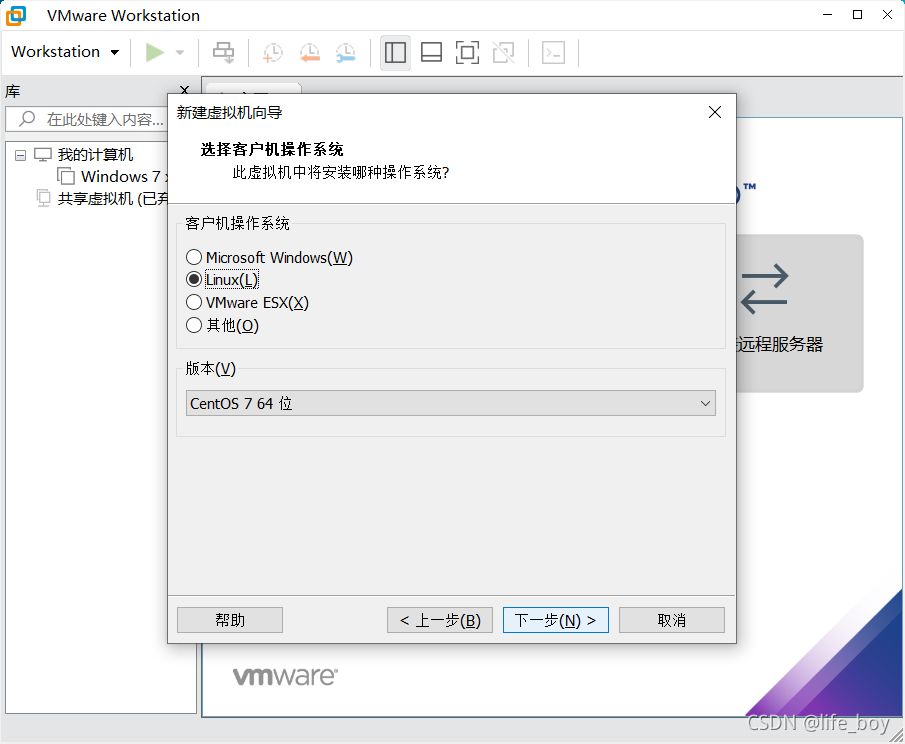Collapse the 我的计算机 tree node
This screenshot has height=744, width=905.
[x=20, y=155]
